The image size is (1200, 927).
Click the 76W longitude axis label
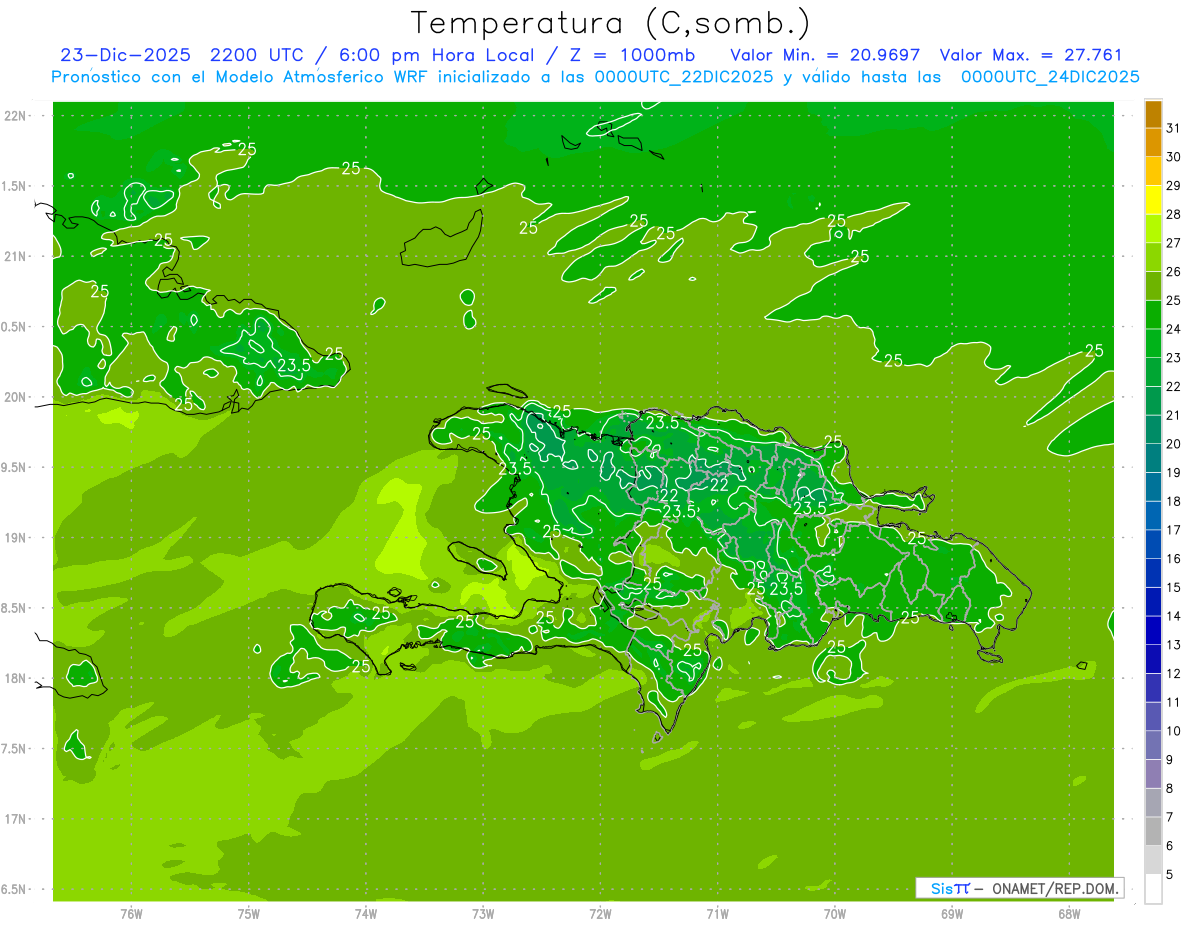point(131,913)
